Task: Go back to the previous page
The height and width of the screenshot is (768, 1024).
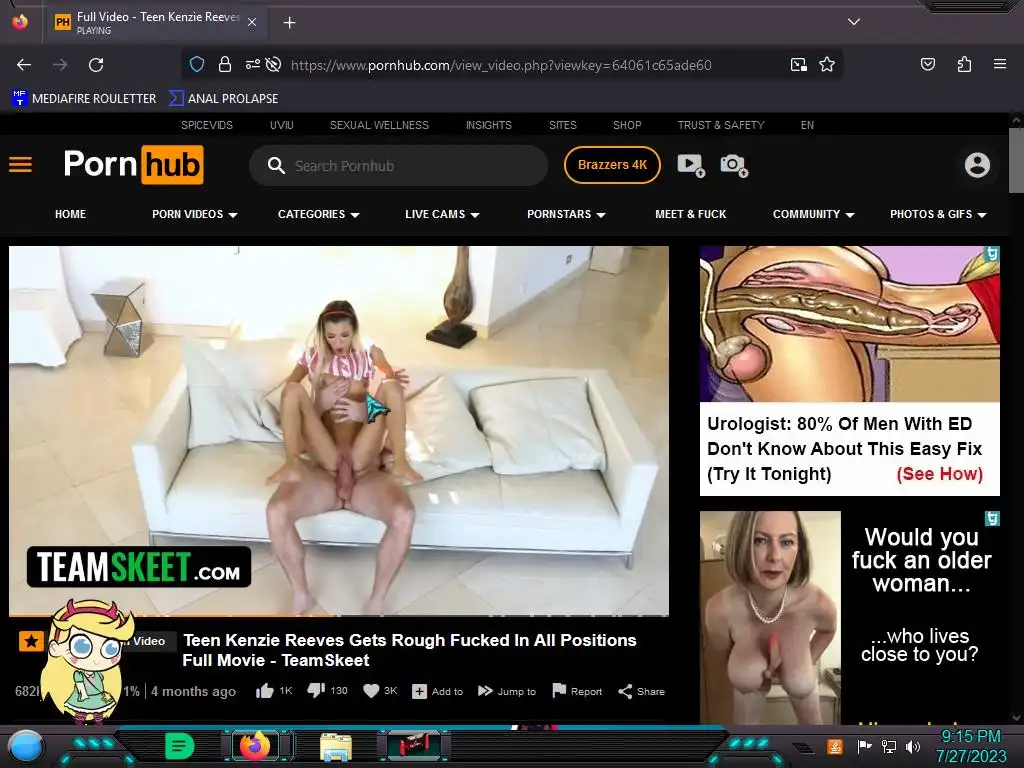Action: [24, 65]
